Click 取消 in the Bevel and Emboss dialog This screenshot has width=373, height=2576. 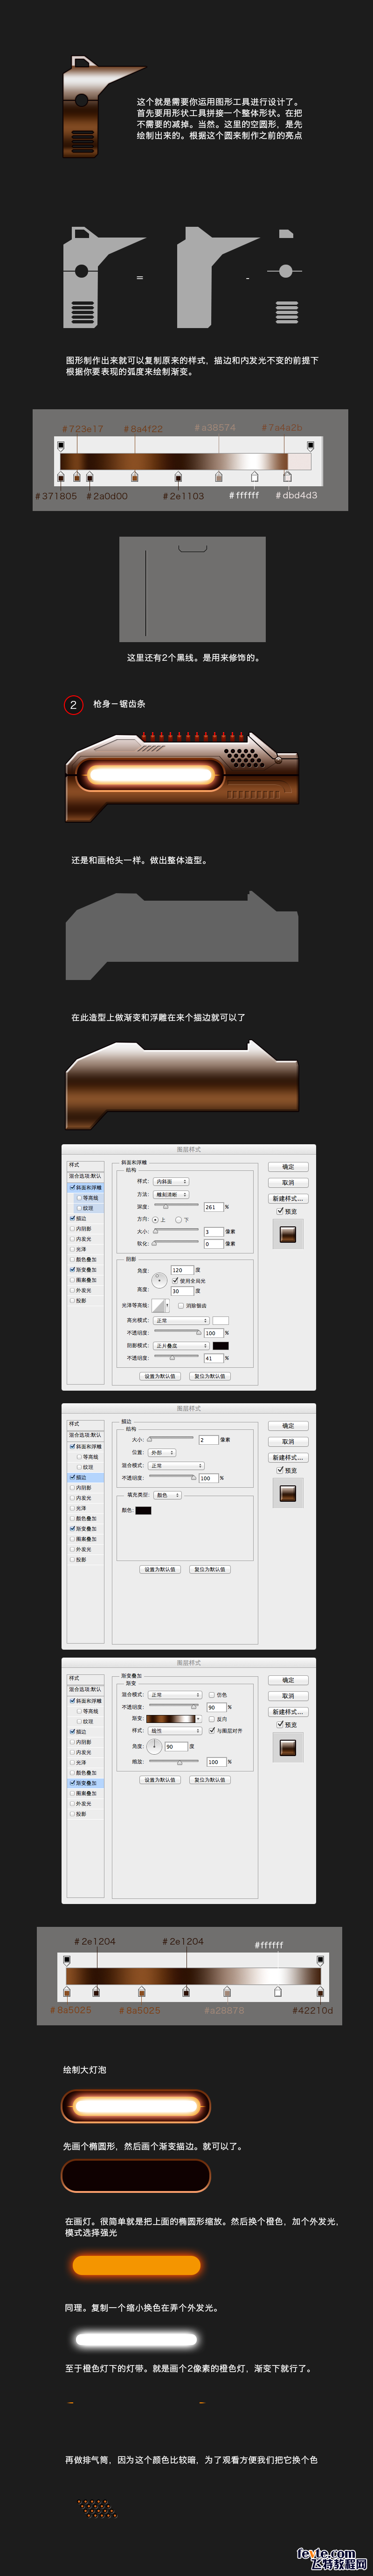tap(288, 1183)
